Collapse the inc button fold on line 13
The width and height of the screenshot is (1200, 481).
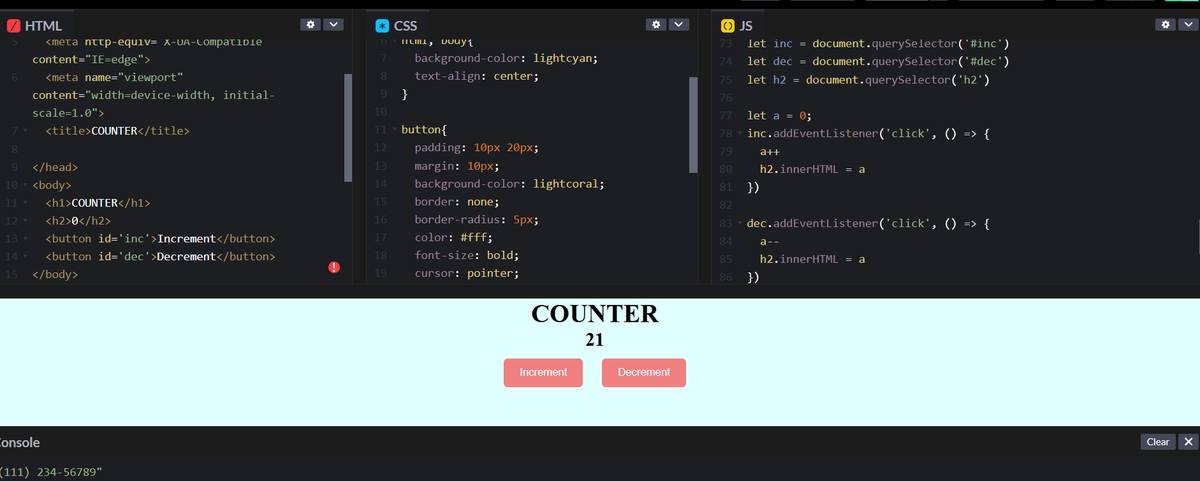click(x=24, y=239)
